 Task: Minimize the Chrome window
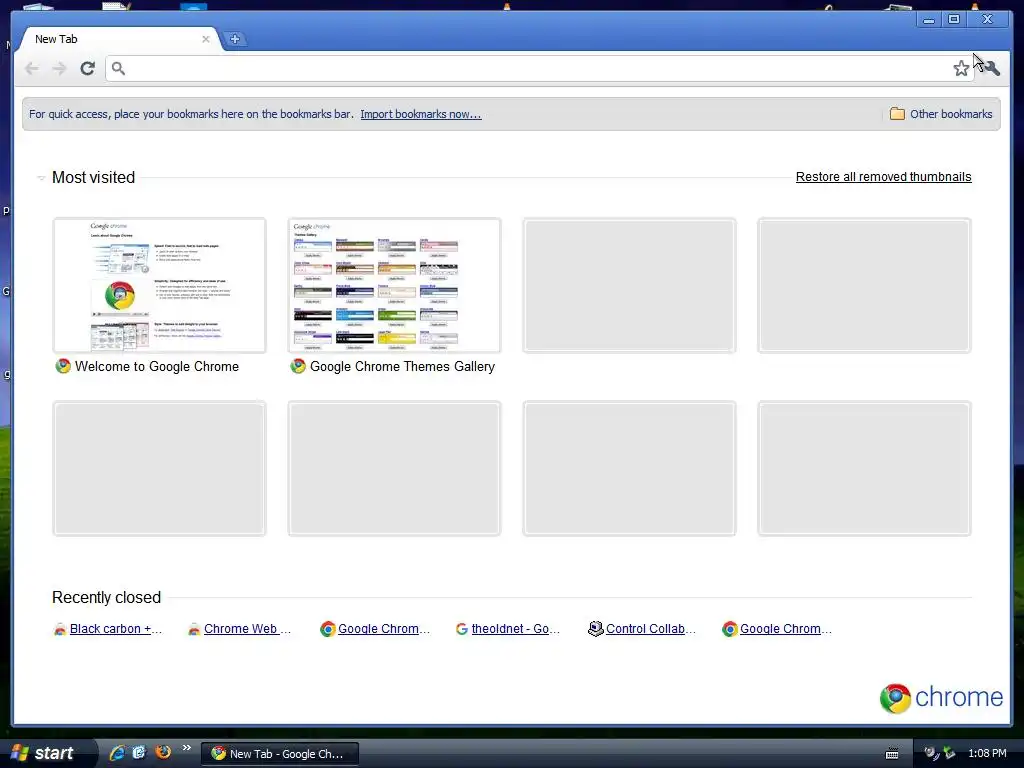point(929,20)
